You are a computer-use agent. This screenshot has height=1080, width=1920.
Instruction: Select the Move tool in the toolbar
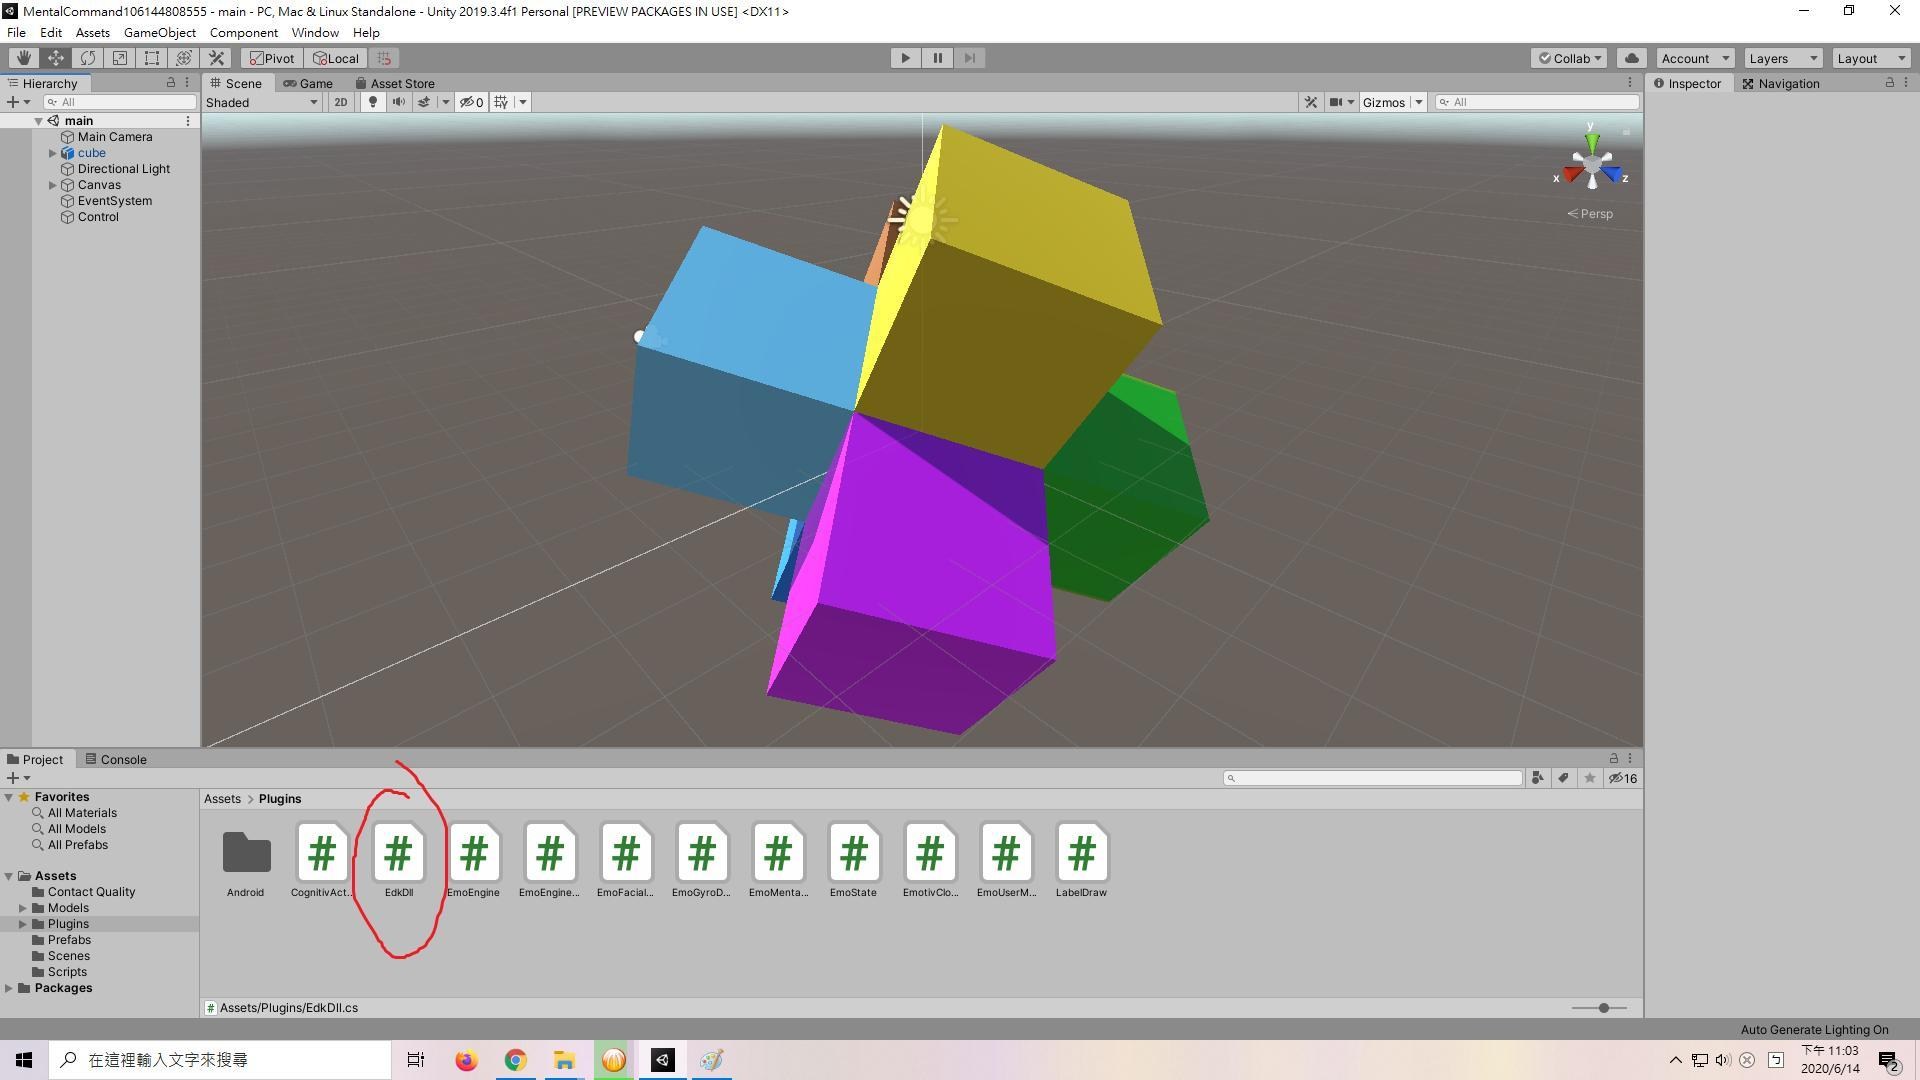pos(56,58)
